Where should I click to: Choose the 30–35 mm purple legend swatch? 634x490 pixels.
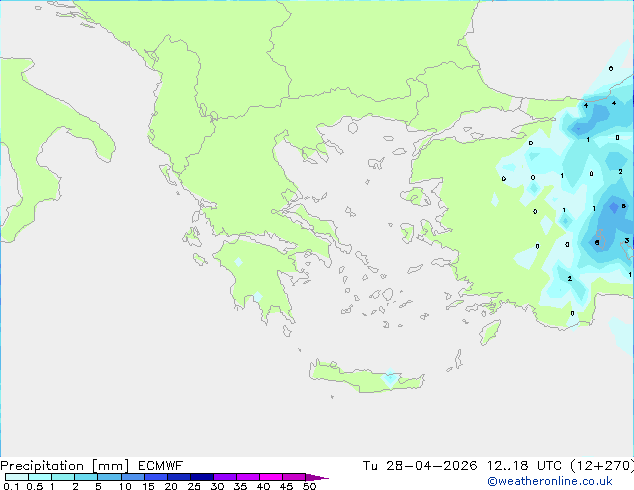point(224,477)
